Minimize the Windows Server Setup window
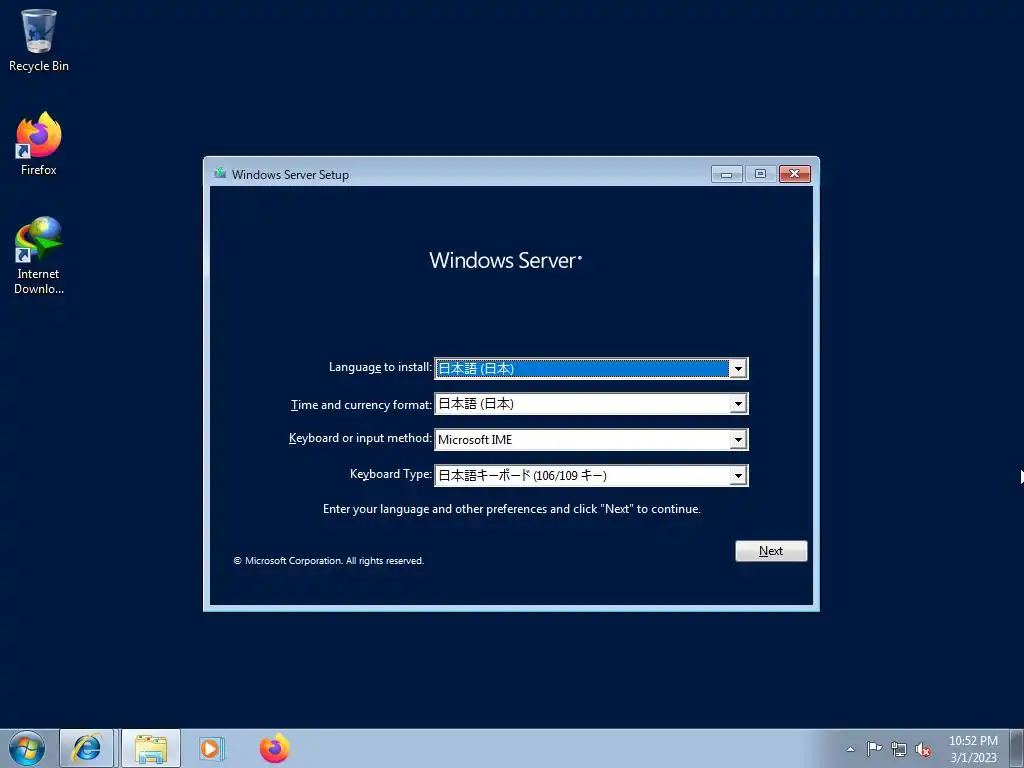 (x=726, y=174)
